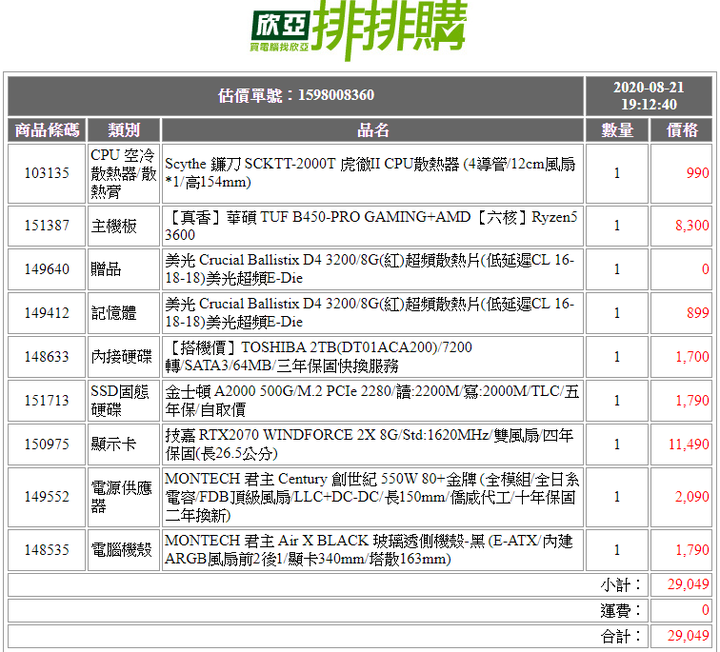The image size is (720, 652).
Task: Click the 運費 label
Action: point(620,611)
